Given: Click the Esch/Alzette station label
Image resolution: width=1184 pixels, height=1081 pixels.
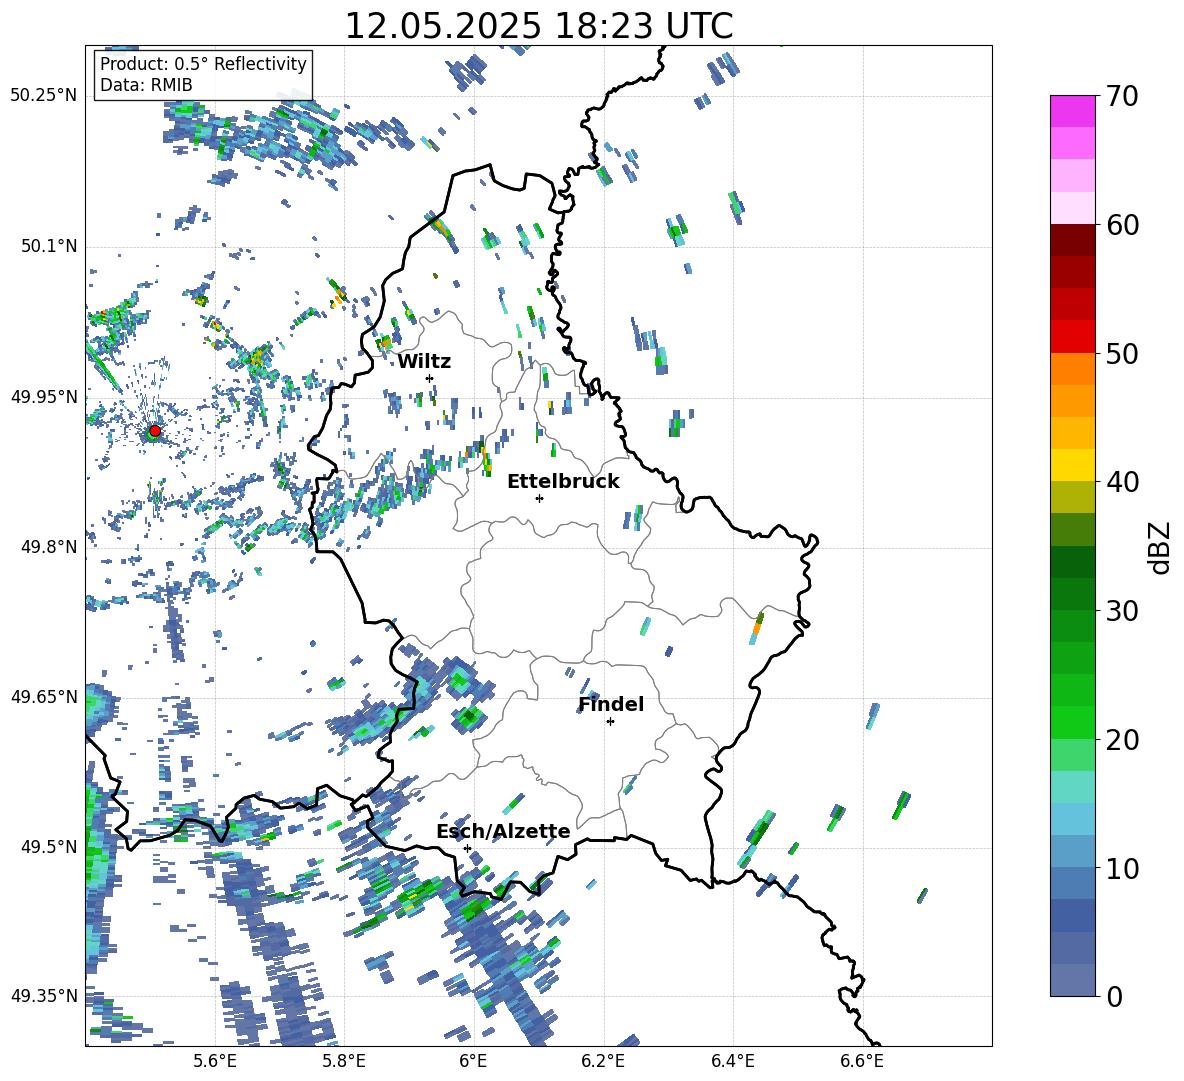Looking at the screenshot, I should point(503,832).
